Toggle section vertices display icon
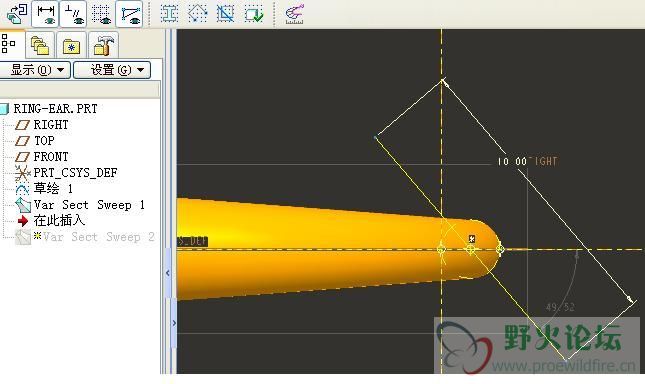 pyautogui.click(x=129, y=14)
